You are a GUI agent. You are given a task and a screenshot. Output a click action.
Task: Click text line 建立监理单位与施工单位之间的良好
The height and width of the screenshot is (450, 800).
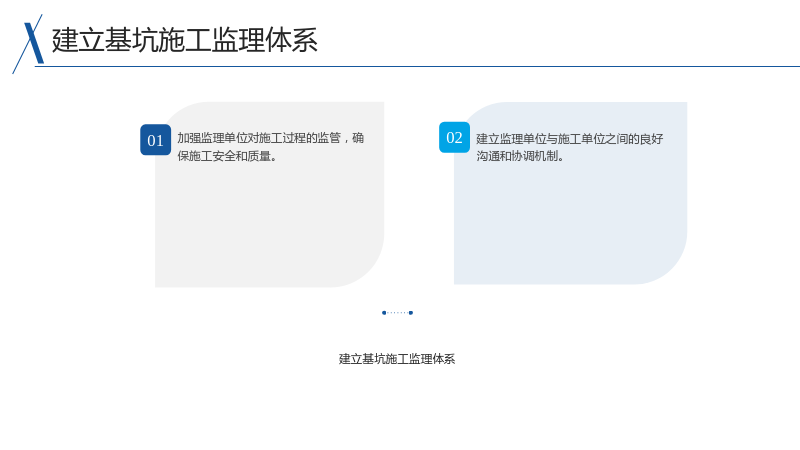coord(569,139)
